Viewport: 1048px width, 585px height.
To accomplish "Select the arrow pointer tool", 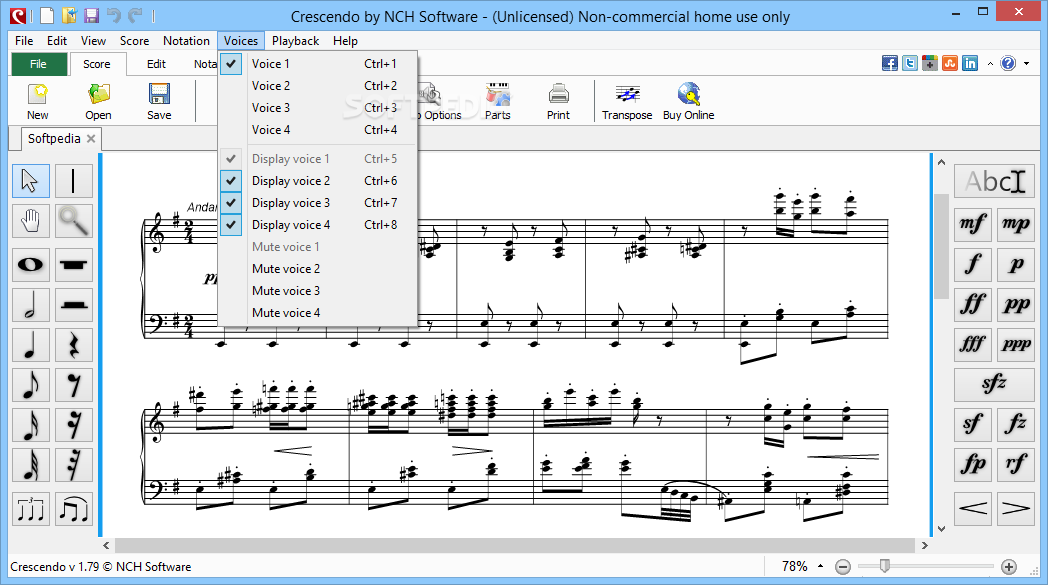I will coord(31,181).
